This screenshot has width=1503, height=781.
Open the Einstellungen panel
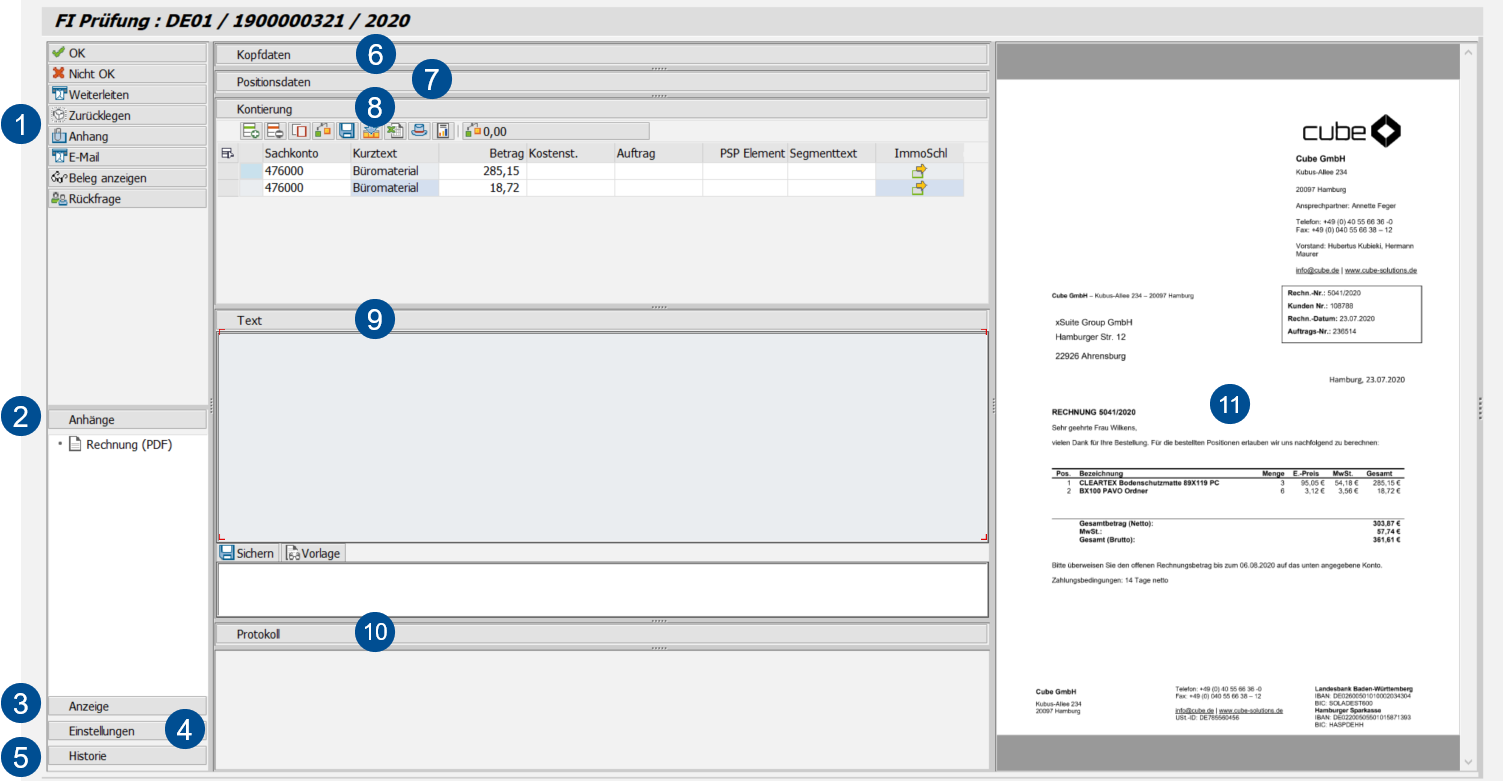coord(127,730)
